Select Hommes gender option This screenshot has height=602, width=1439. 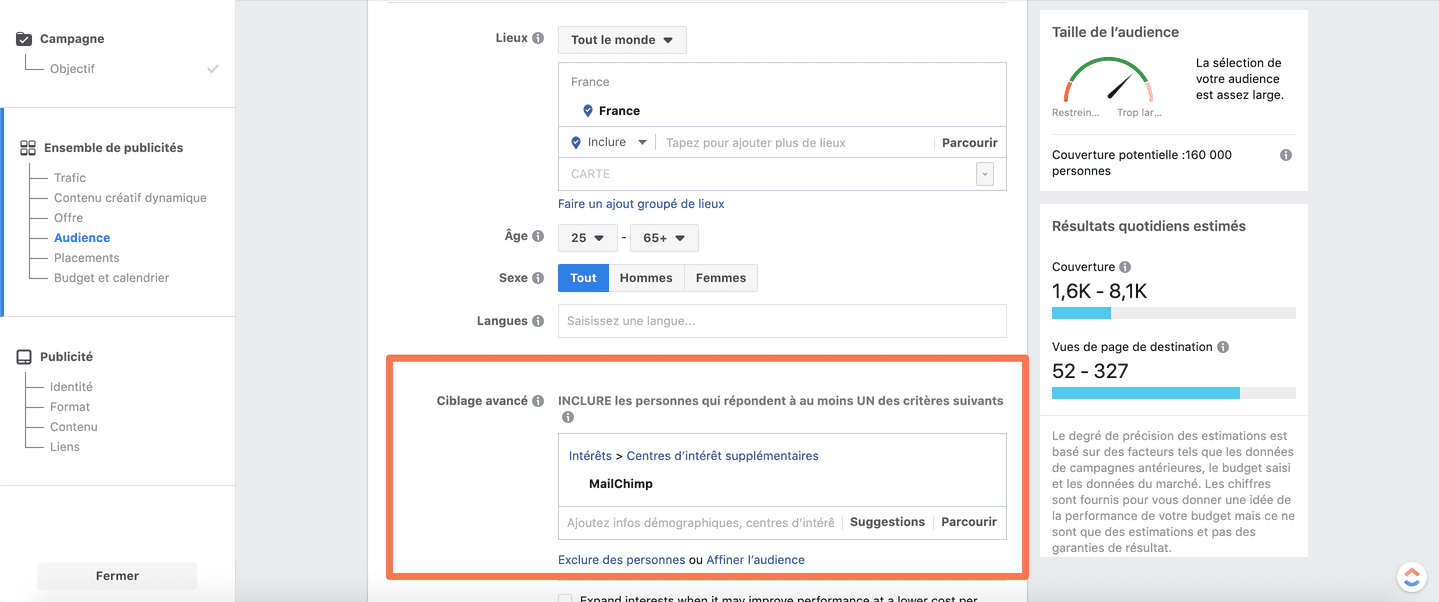pos(646,278)
